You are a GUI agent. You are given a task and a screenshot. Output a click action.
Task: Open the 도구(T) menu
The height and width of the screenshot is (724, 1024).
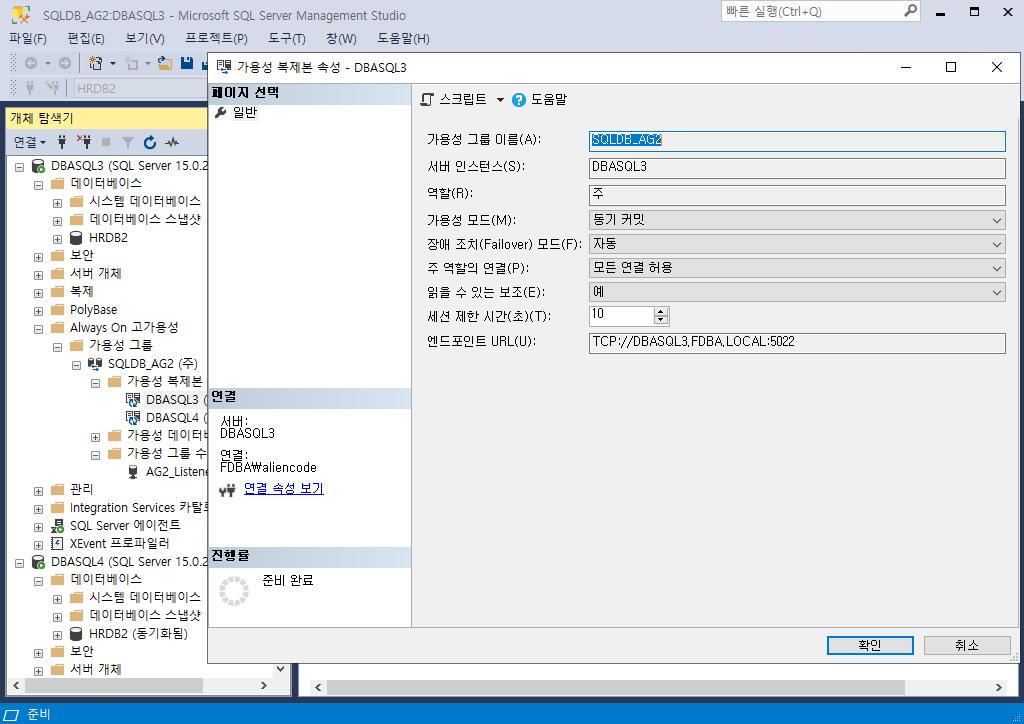click(287, 39)
